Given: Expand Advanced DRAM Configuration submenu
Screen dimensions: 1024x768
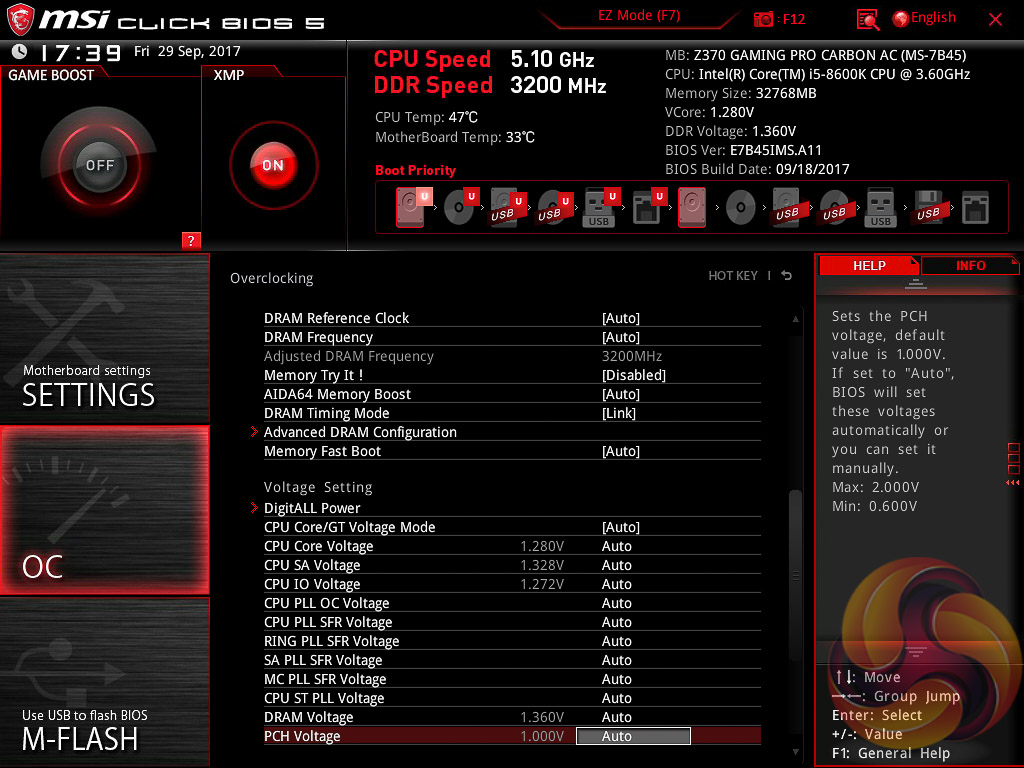Looking at the screenshot, I should click(360, 432).
